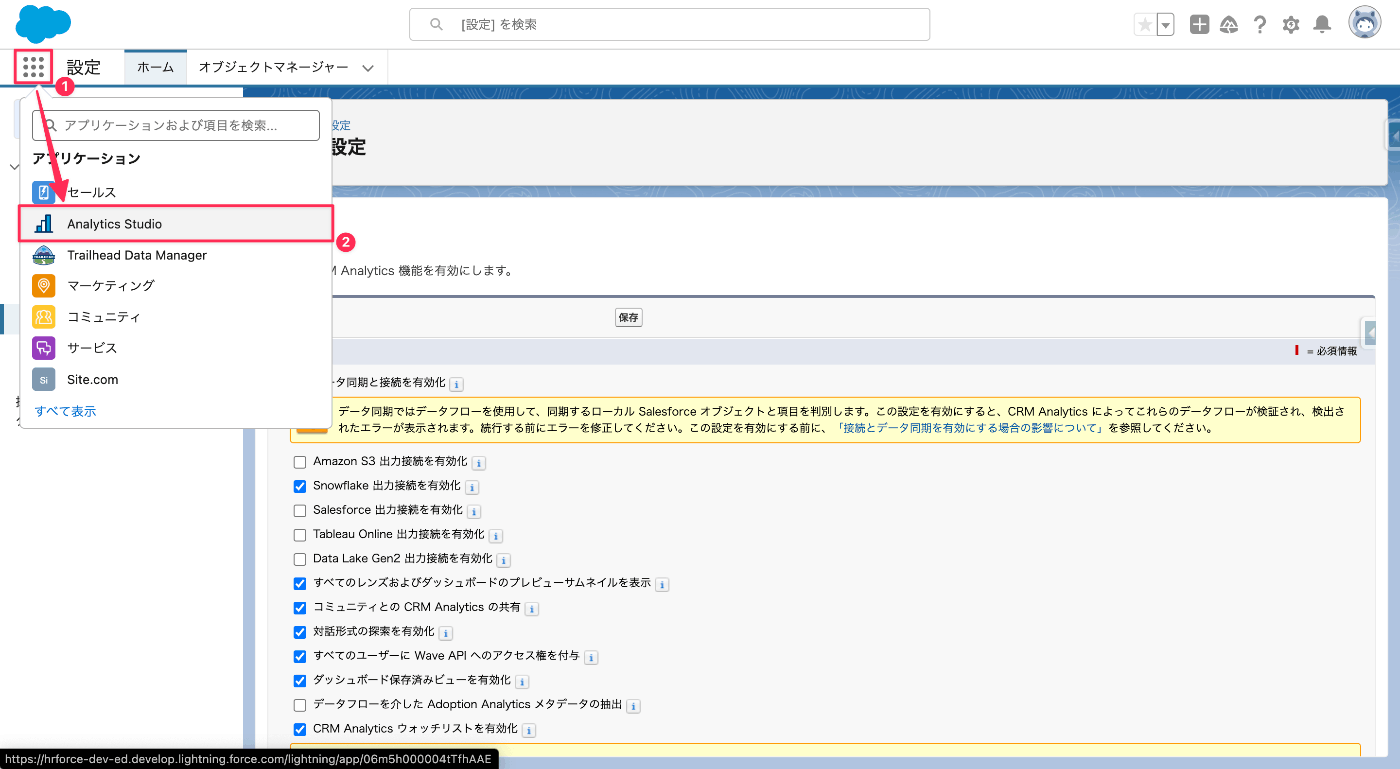Click info icon beside conversational exploration option

[446, 633]
